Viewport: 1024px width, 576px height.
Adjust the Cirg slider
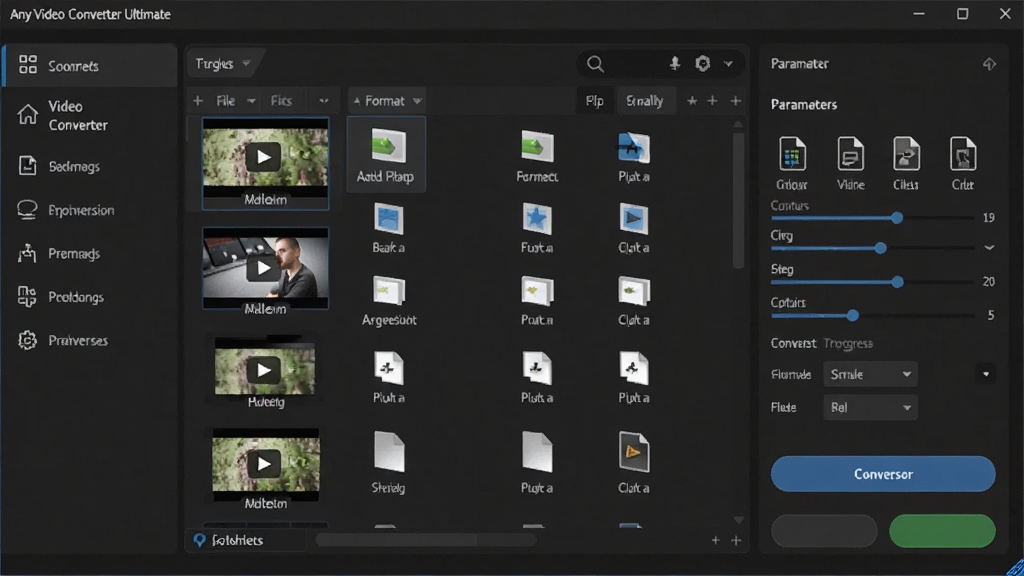click(880, 248)
